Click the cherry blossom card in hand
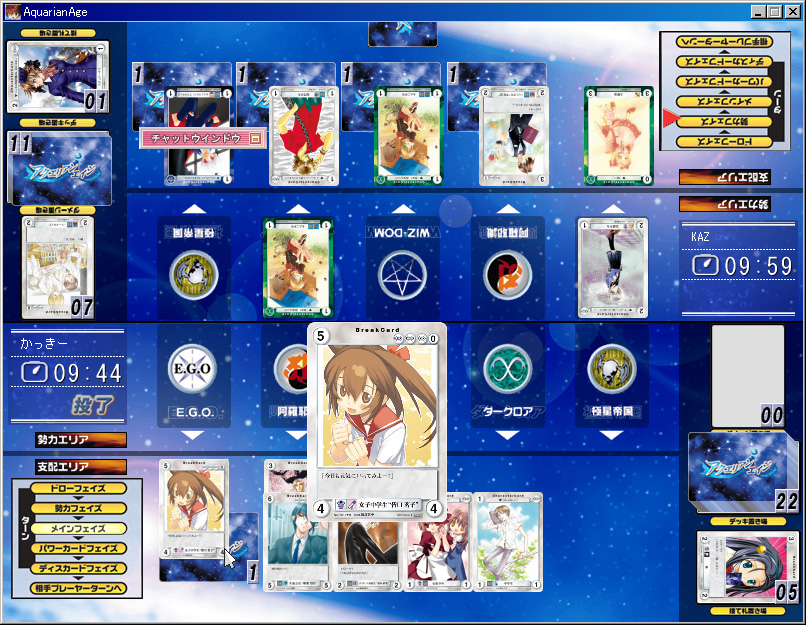Viewport: 806px width, 625px height. coord(286,476)
